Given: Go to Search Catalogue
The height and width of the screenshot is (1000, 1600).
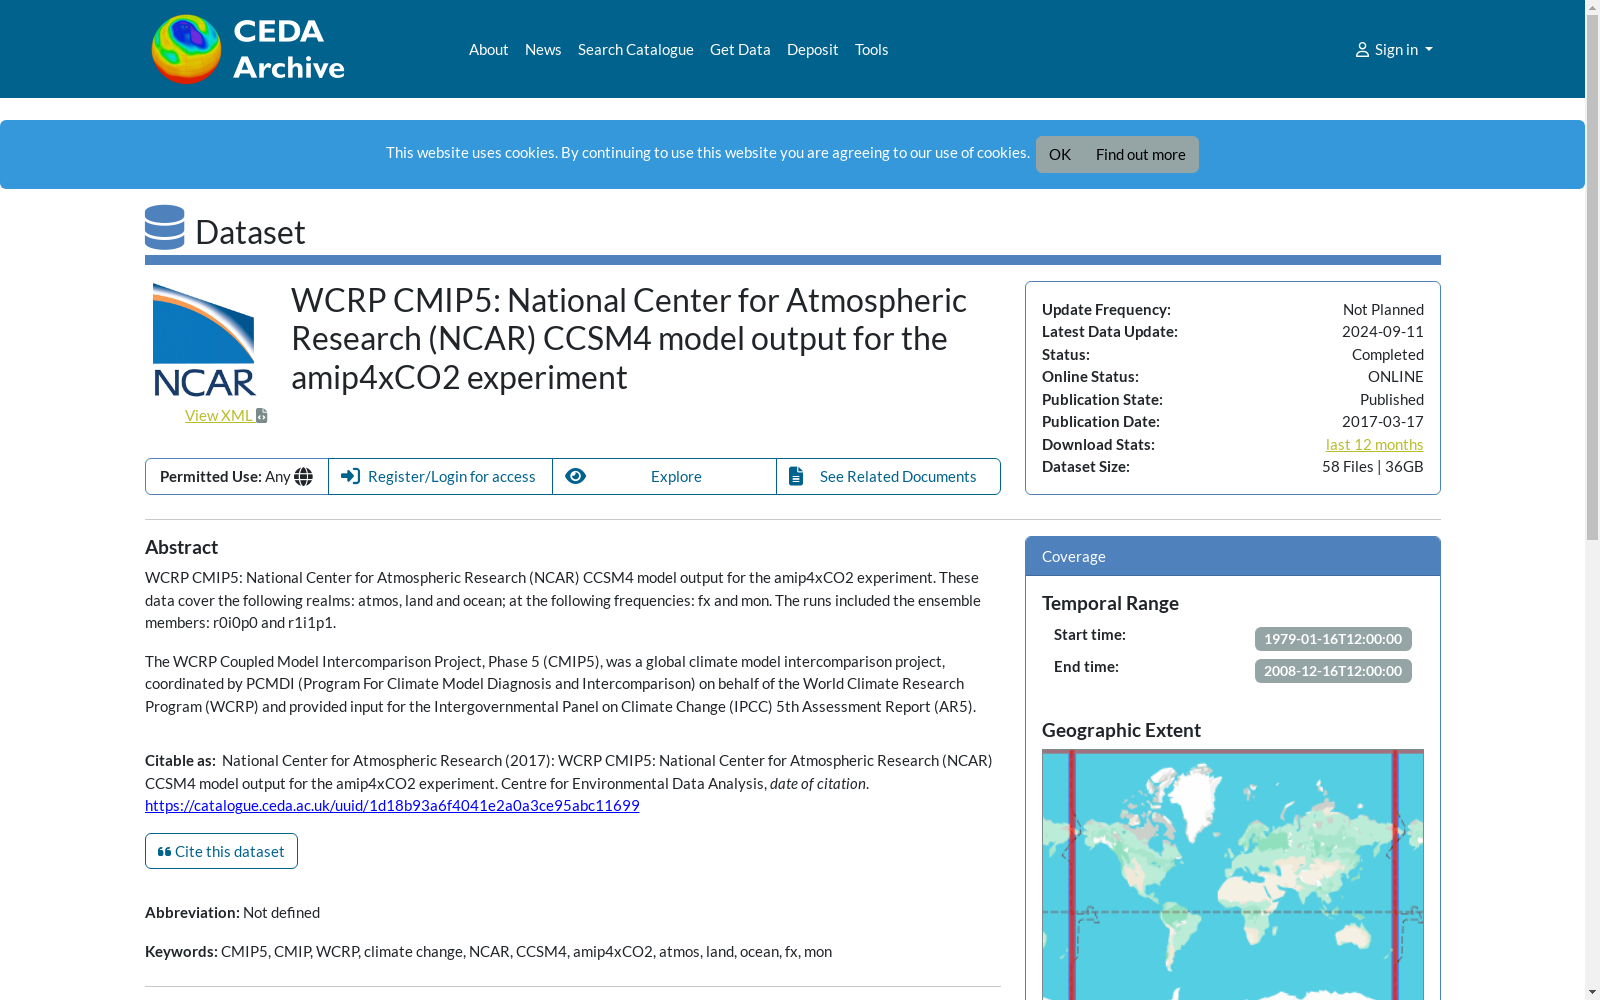Looking at the screenshot, I should coord(636,49).
